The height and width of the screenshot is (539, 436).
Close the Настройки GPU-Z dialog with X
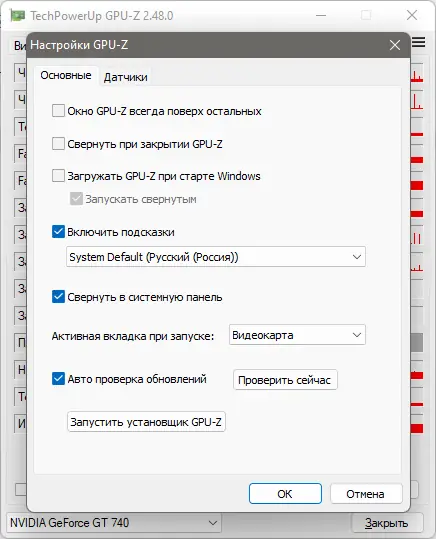(395, 45)
